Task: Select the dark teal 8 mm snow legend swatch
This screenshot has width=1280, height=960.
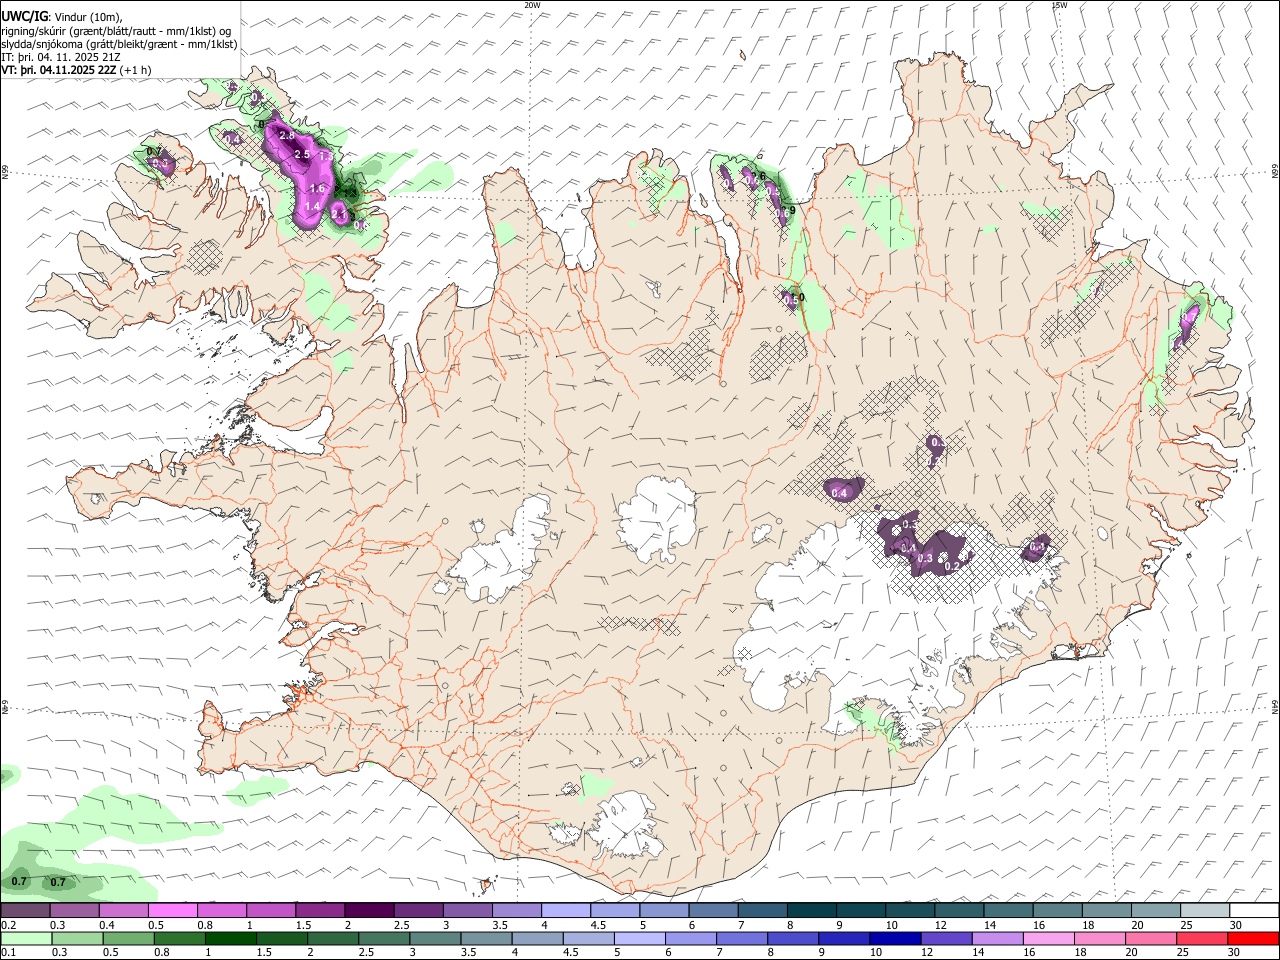Action: pos(811,911)
